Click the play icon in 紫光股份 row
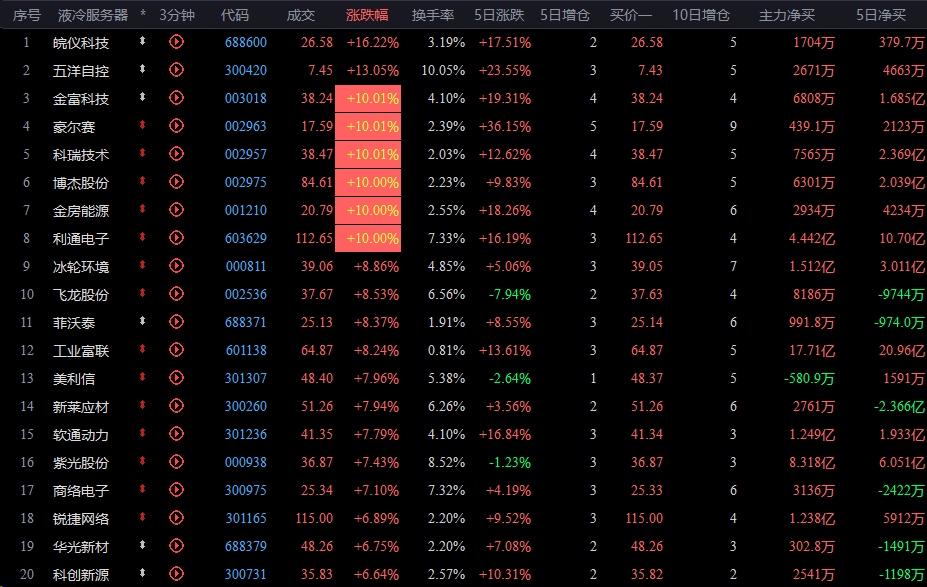 176,462
